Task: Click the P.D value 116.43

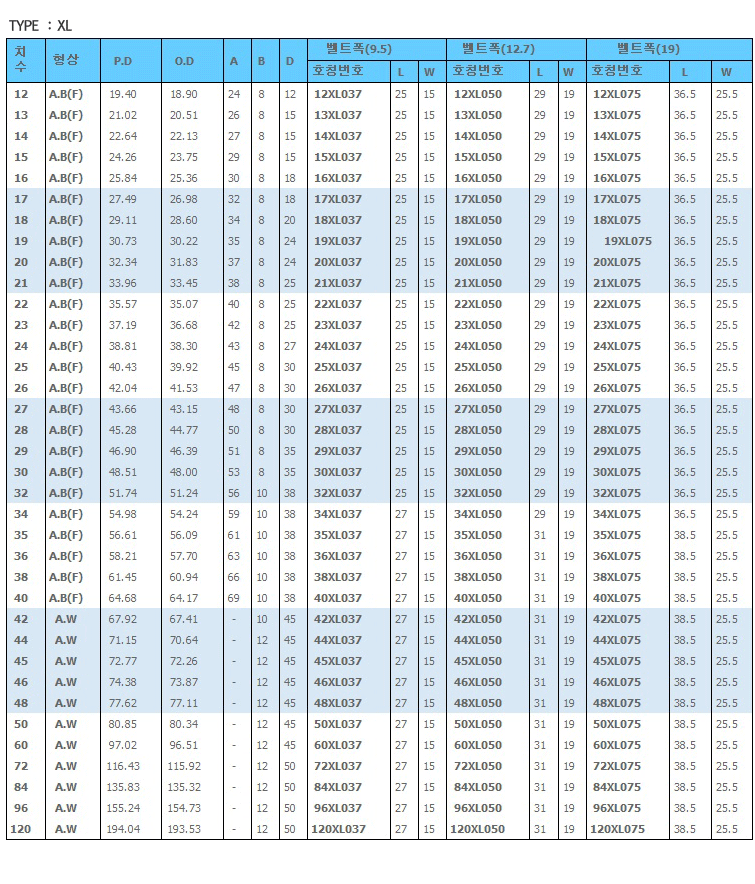Action: click(x=123, y=766)
